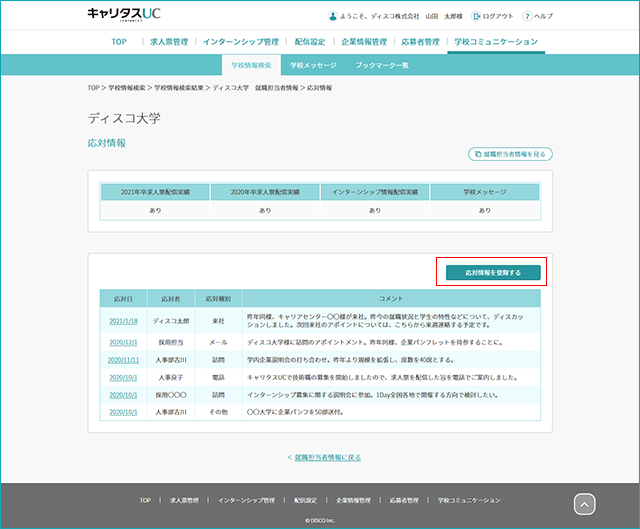Click the copy icon in 就職担当者情報を見る button
Screen dimensions: 640x529
(x=478, y=154)
